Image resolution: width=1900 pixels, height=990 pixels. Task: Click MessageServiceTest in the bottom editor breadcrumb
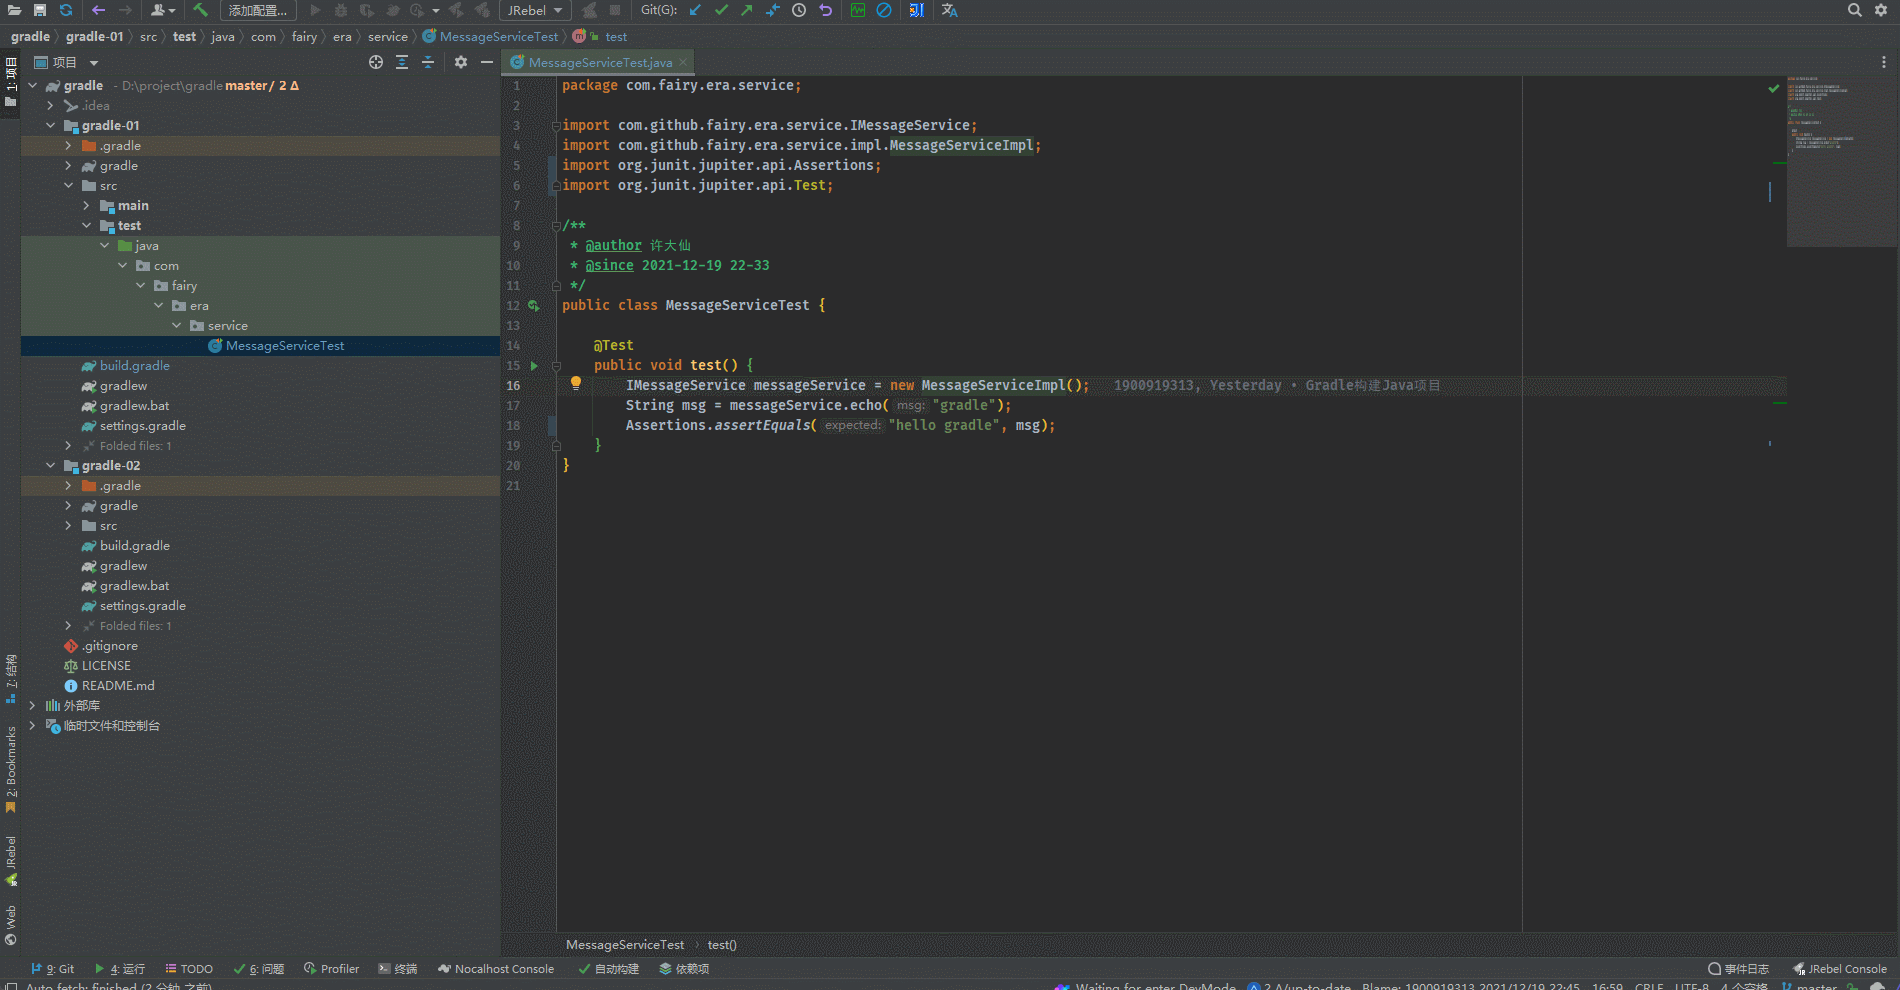(625, 945)
